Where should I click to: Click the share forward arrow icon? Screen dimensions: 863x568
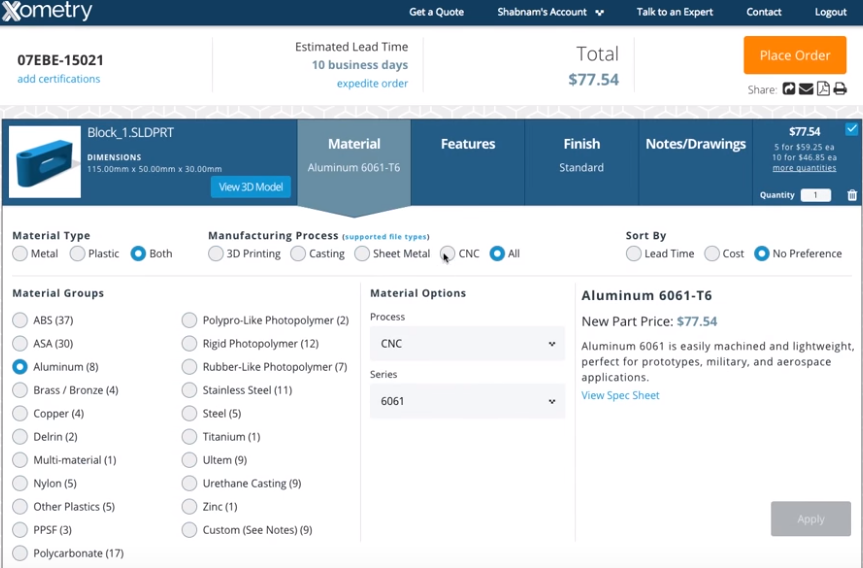789,89
